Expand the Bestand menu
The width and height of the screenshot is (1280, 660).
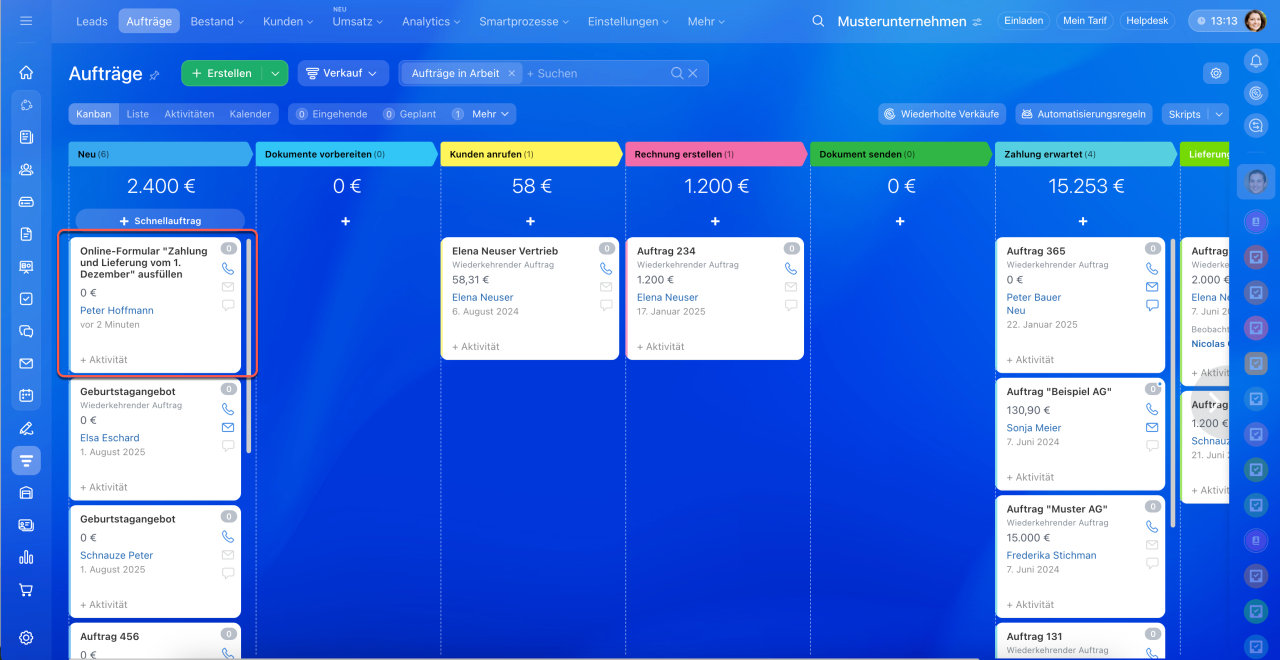point(217,21)
